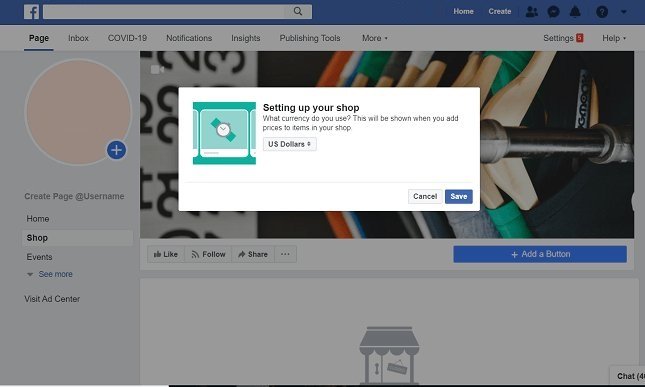The width and height of the screenshot is (645, 387).
Task: Open the help question mark icon
Action: [602, 12]
